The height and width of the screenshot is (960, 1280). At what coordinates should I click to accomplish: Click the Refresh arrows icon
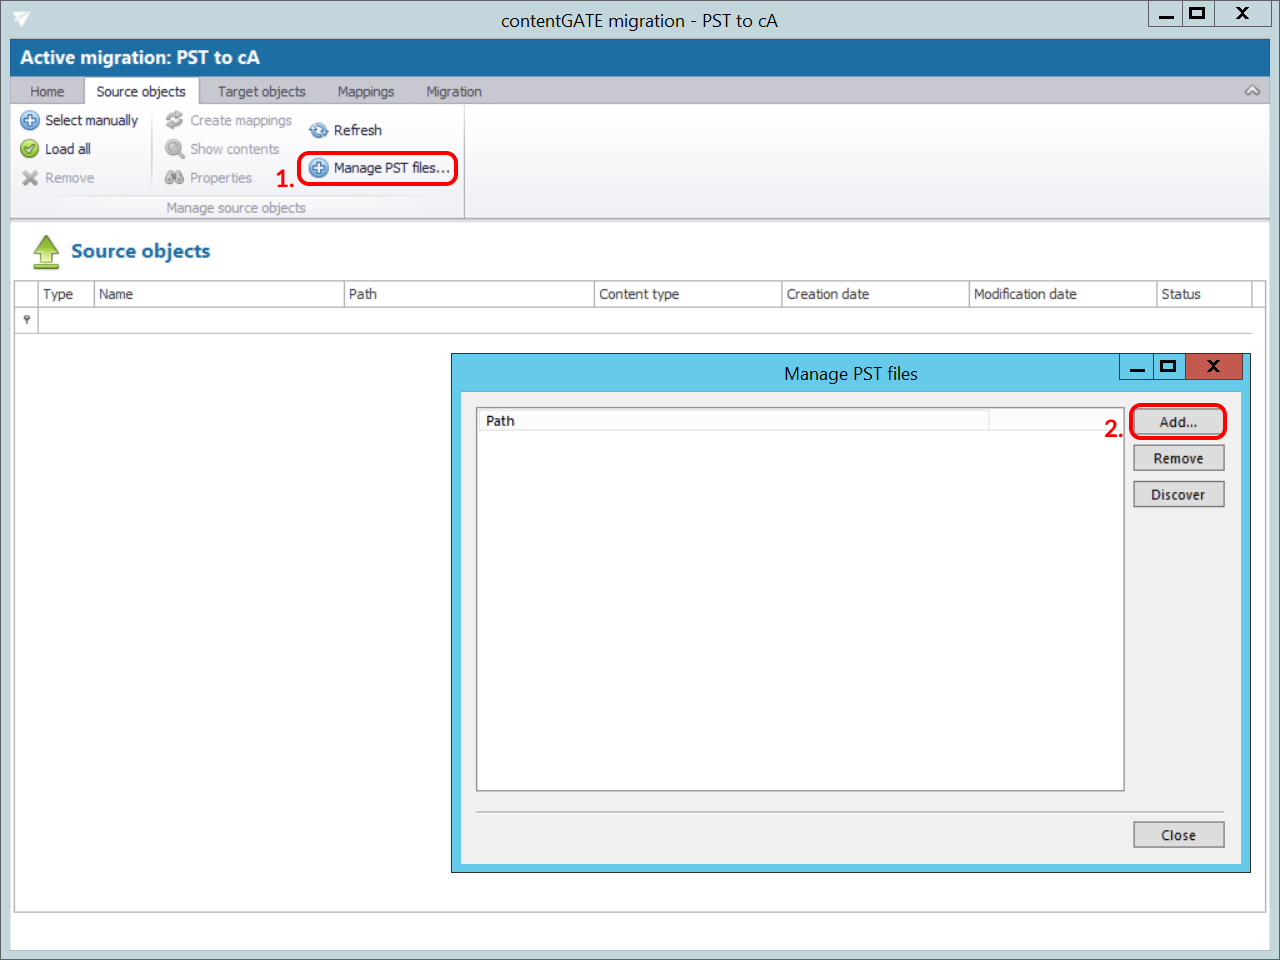319,131
